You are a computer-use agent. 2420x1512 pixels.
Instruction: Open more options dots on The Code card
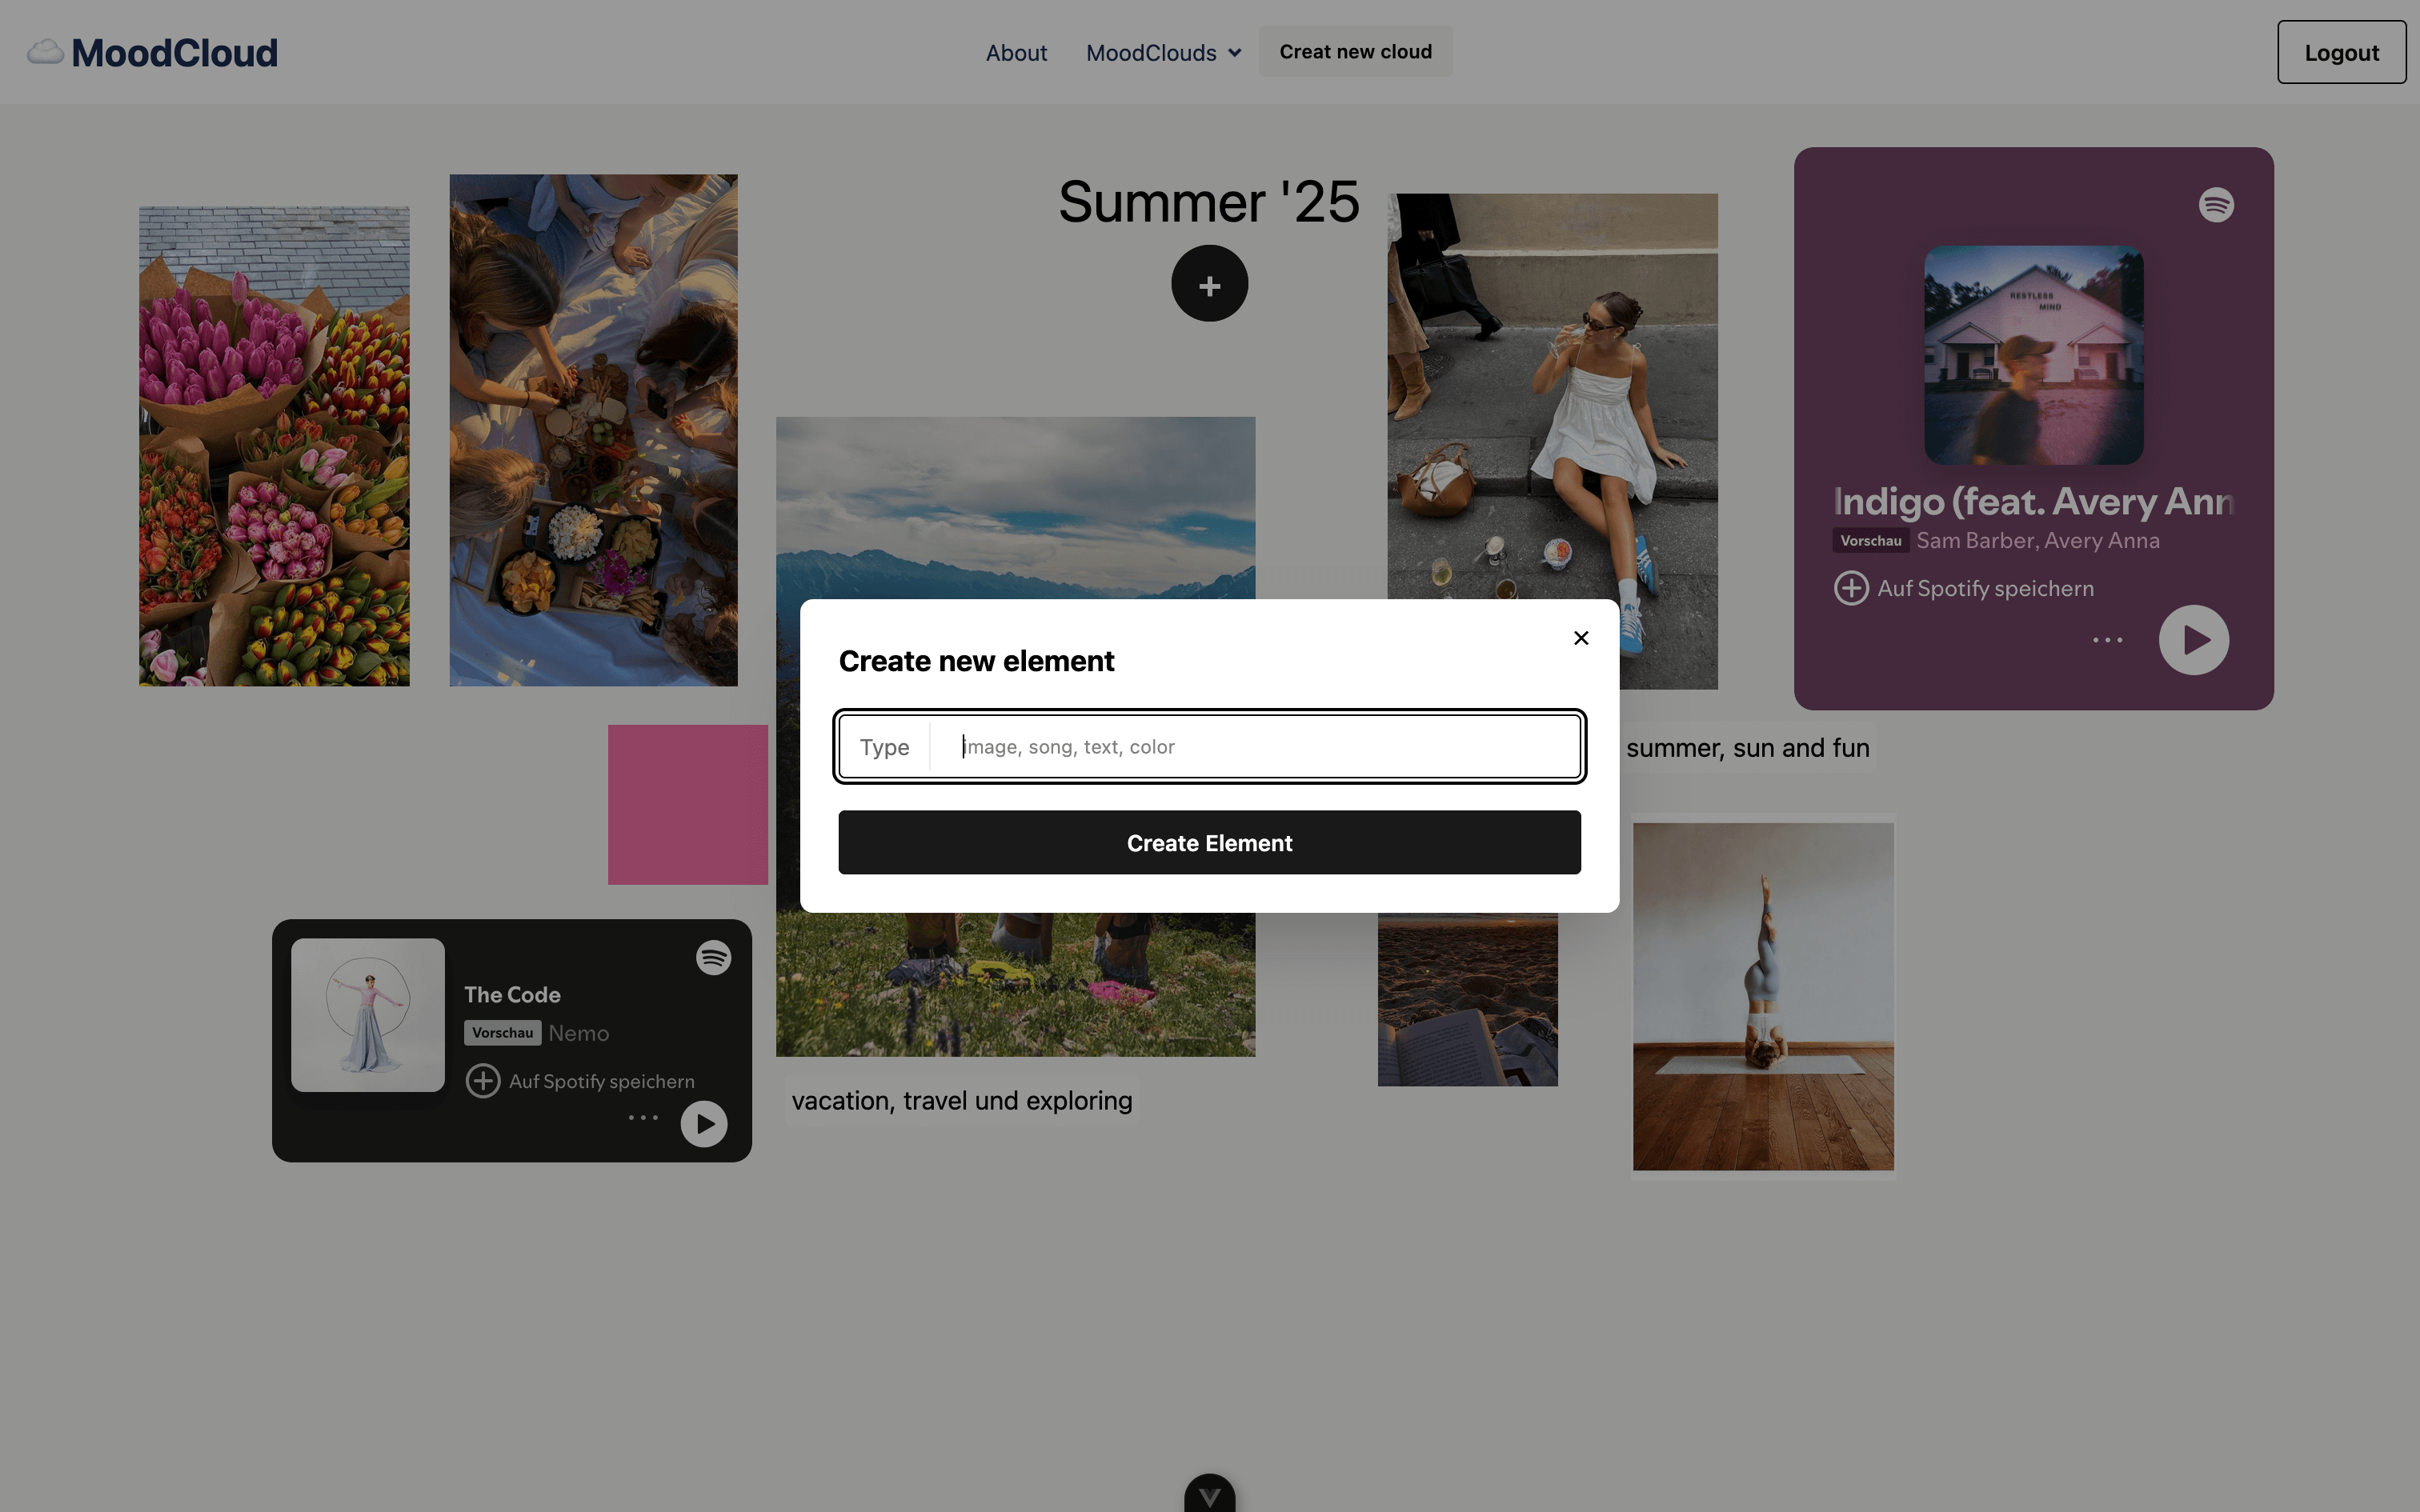643,1118
